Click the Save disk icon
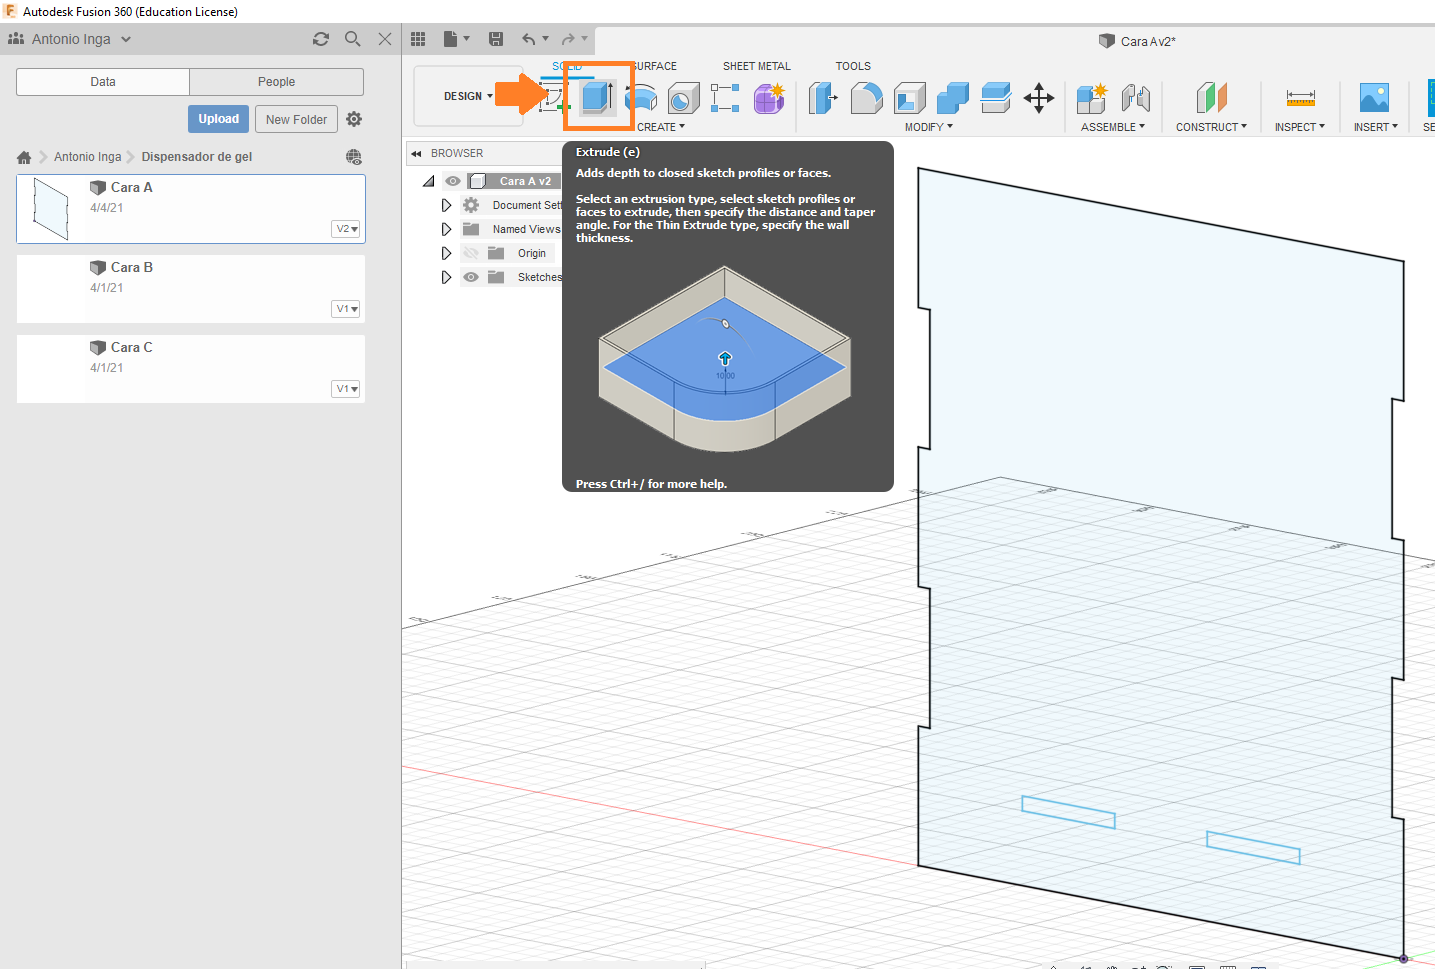 (496, 39)
